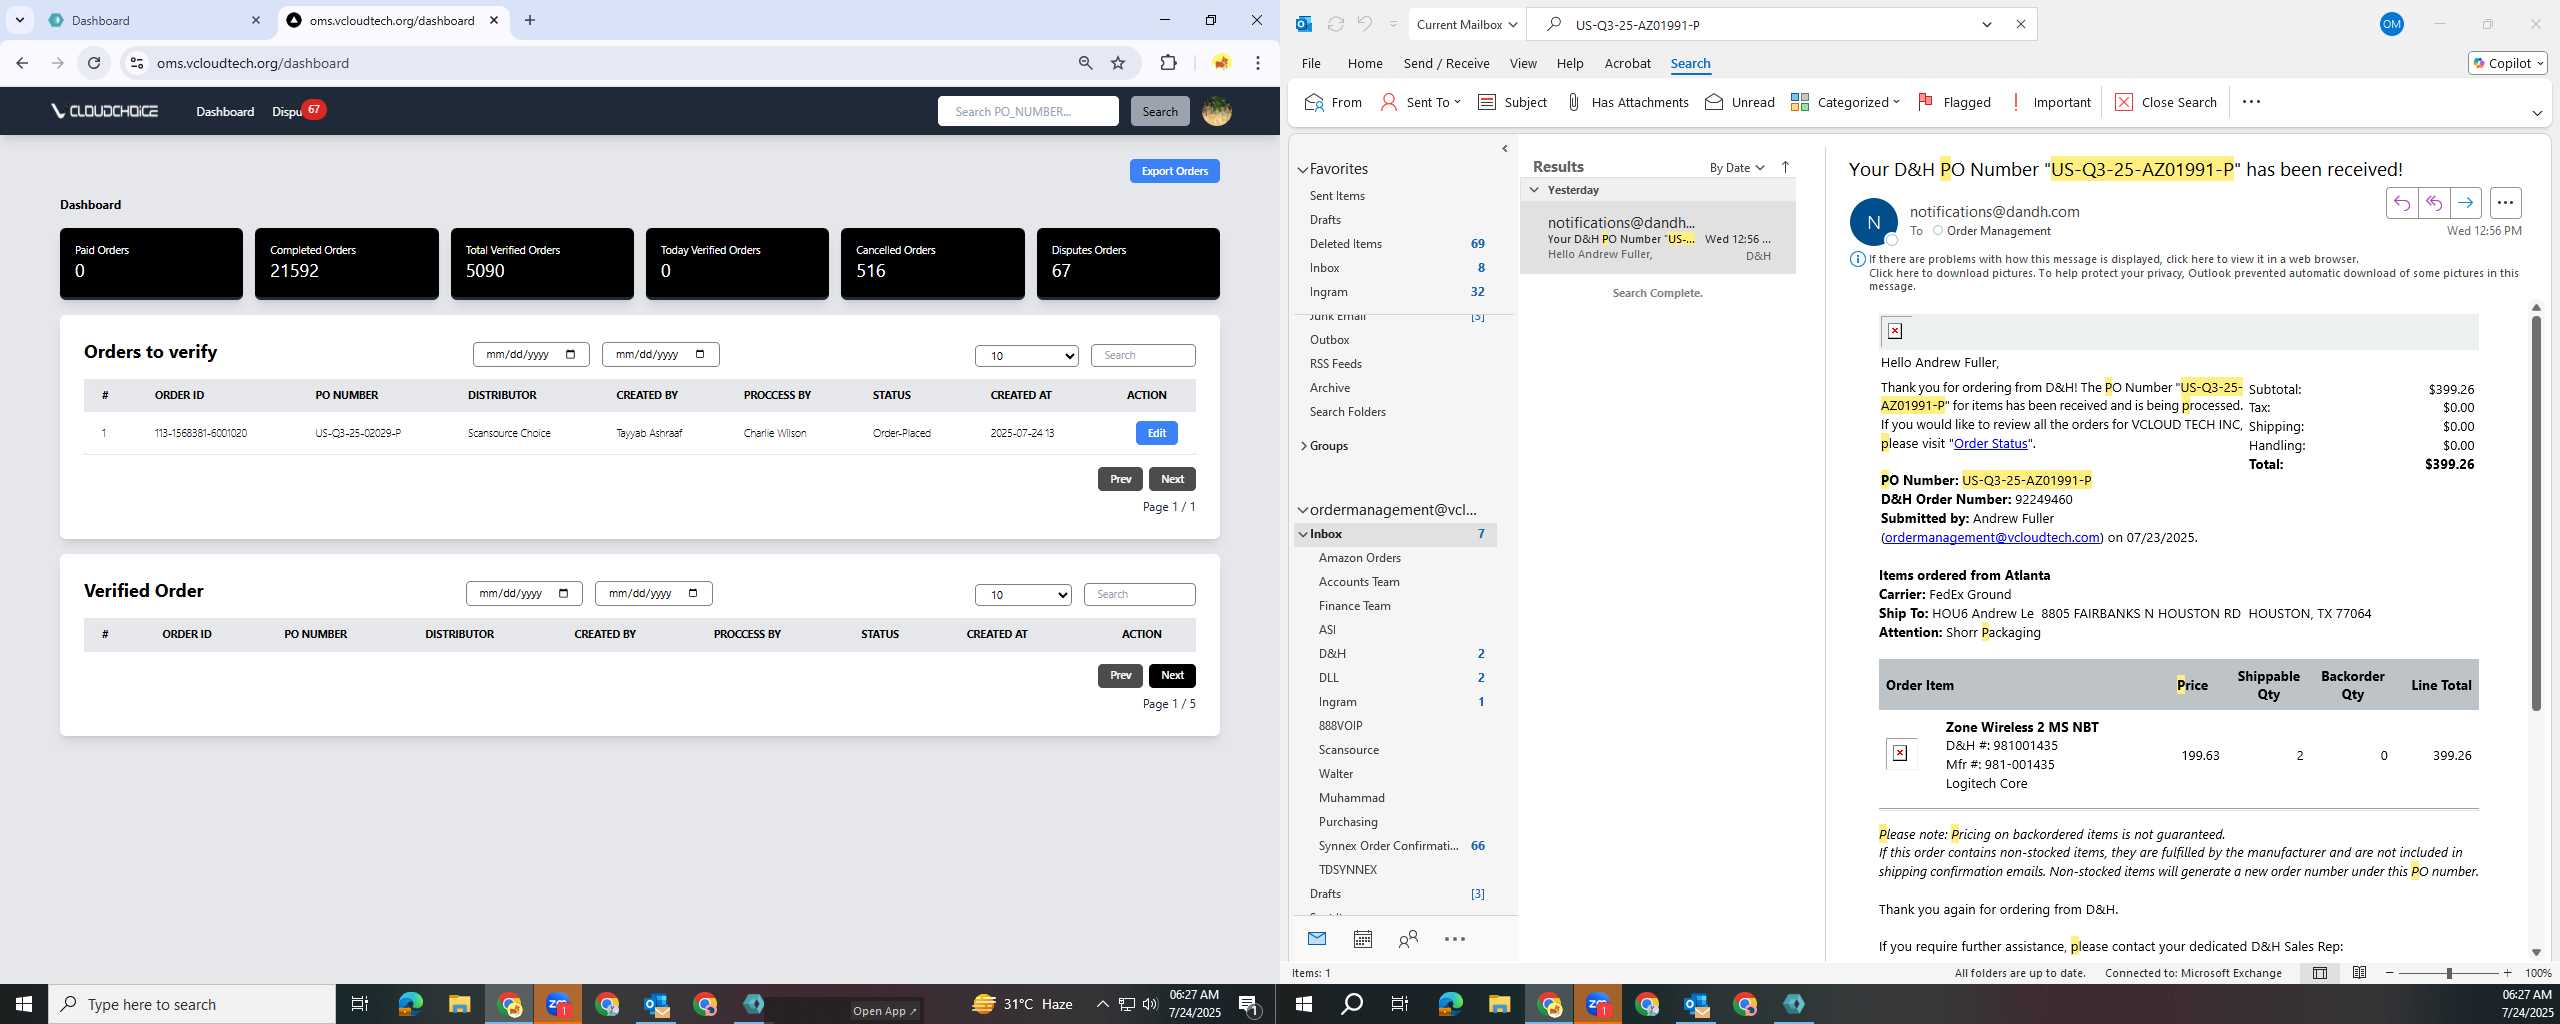2560x1024 pixels.
Task: Click the Undo icon in Outlook title bar
Action: click(x=1364, y=24)
